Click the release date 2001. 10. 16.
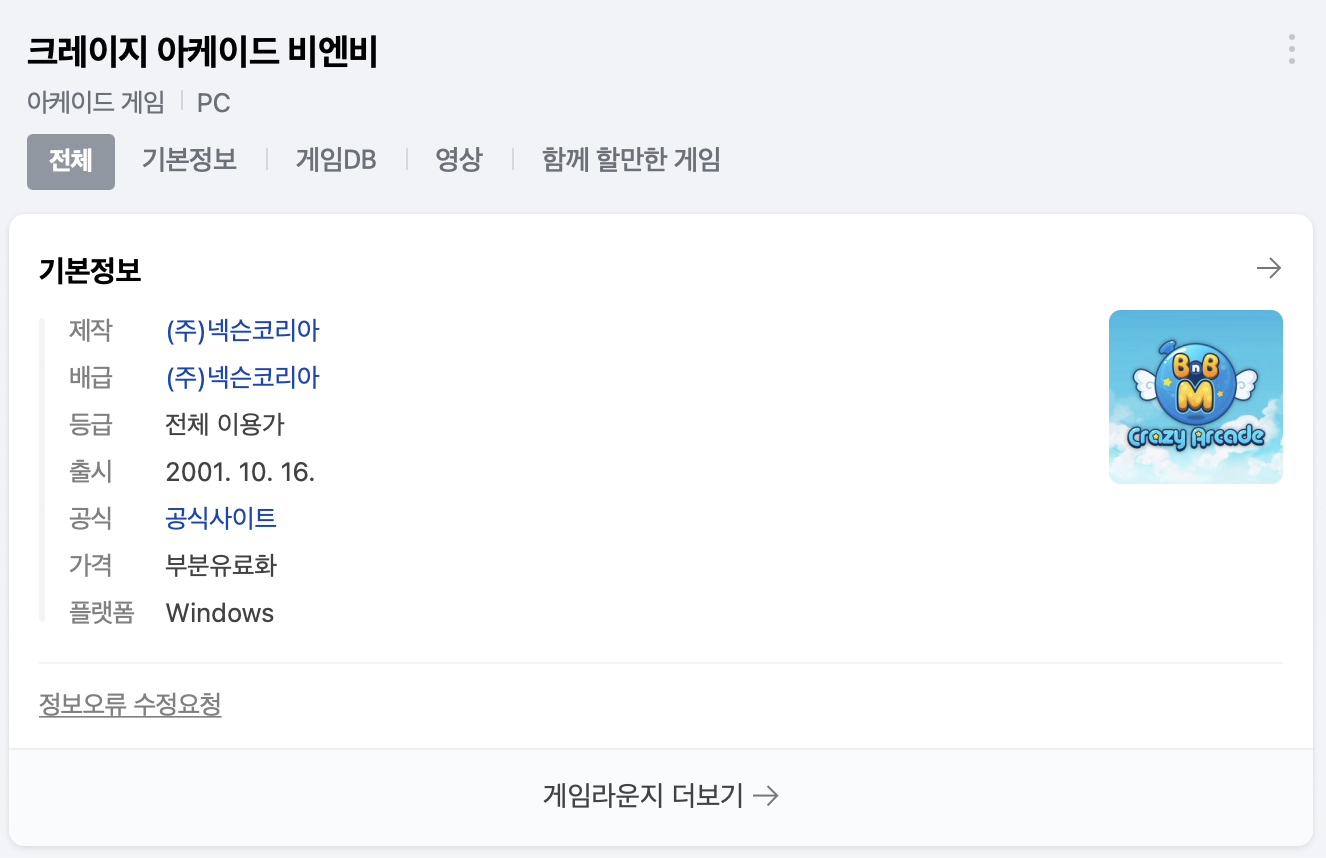 tap(240, 472)
